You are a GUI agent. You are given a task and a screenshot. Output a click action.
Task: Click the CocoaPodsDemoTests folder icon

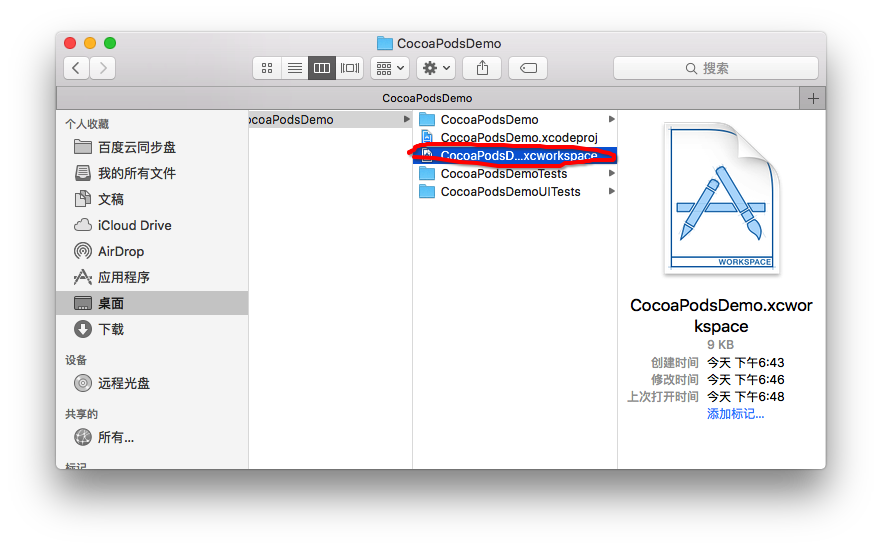point(428,173)
